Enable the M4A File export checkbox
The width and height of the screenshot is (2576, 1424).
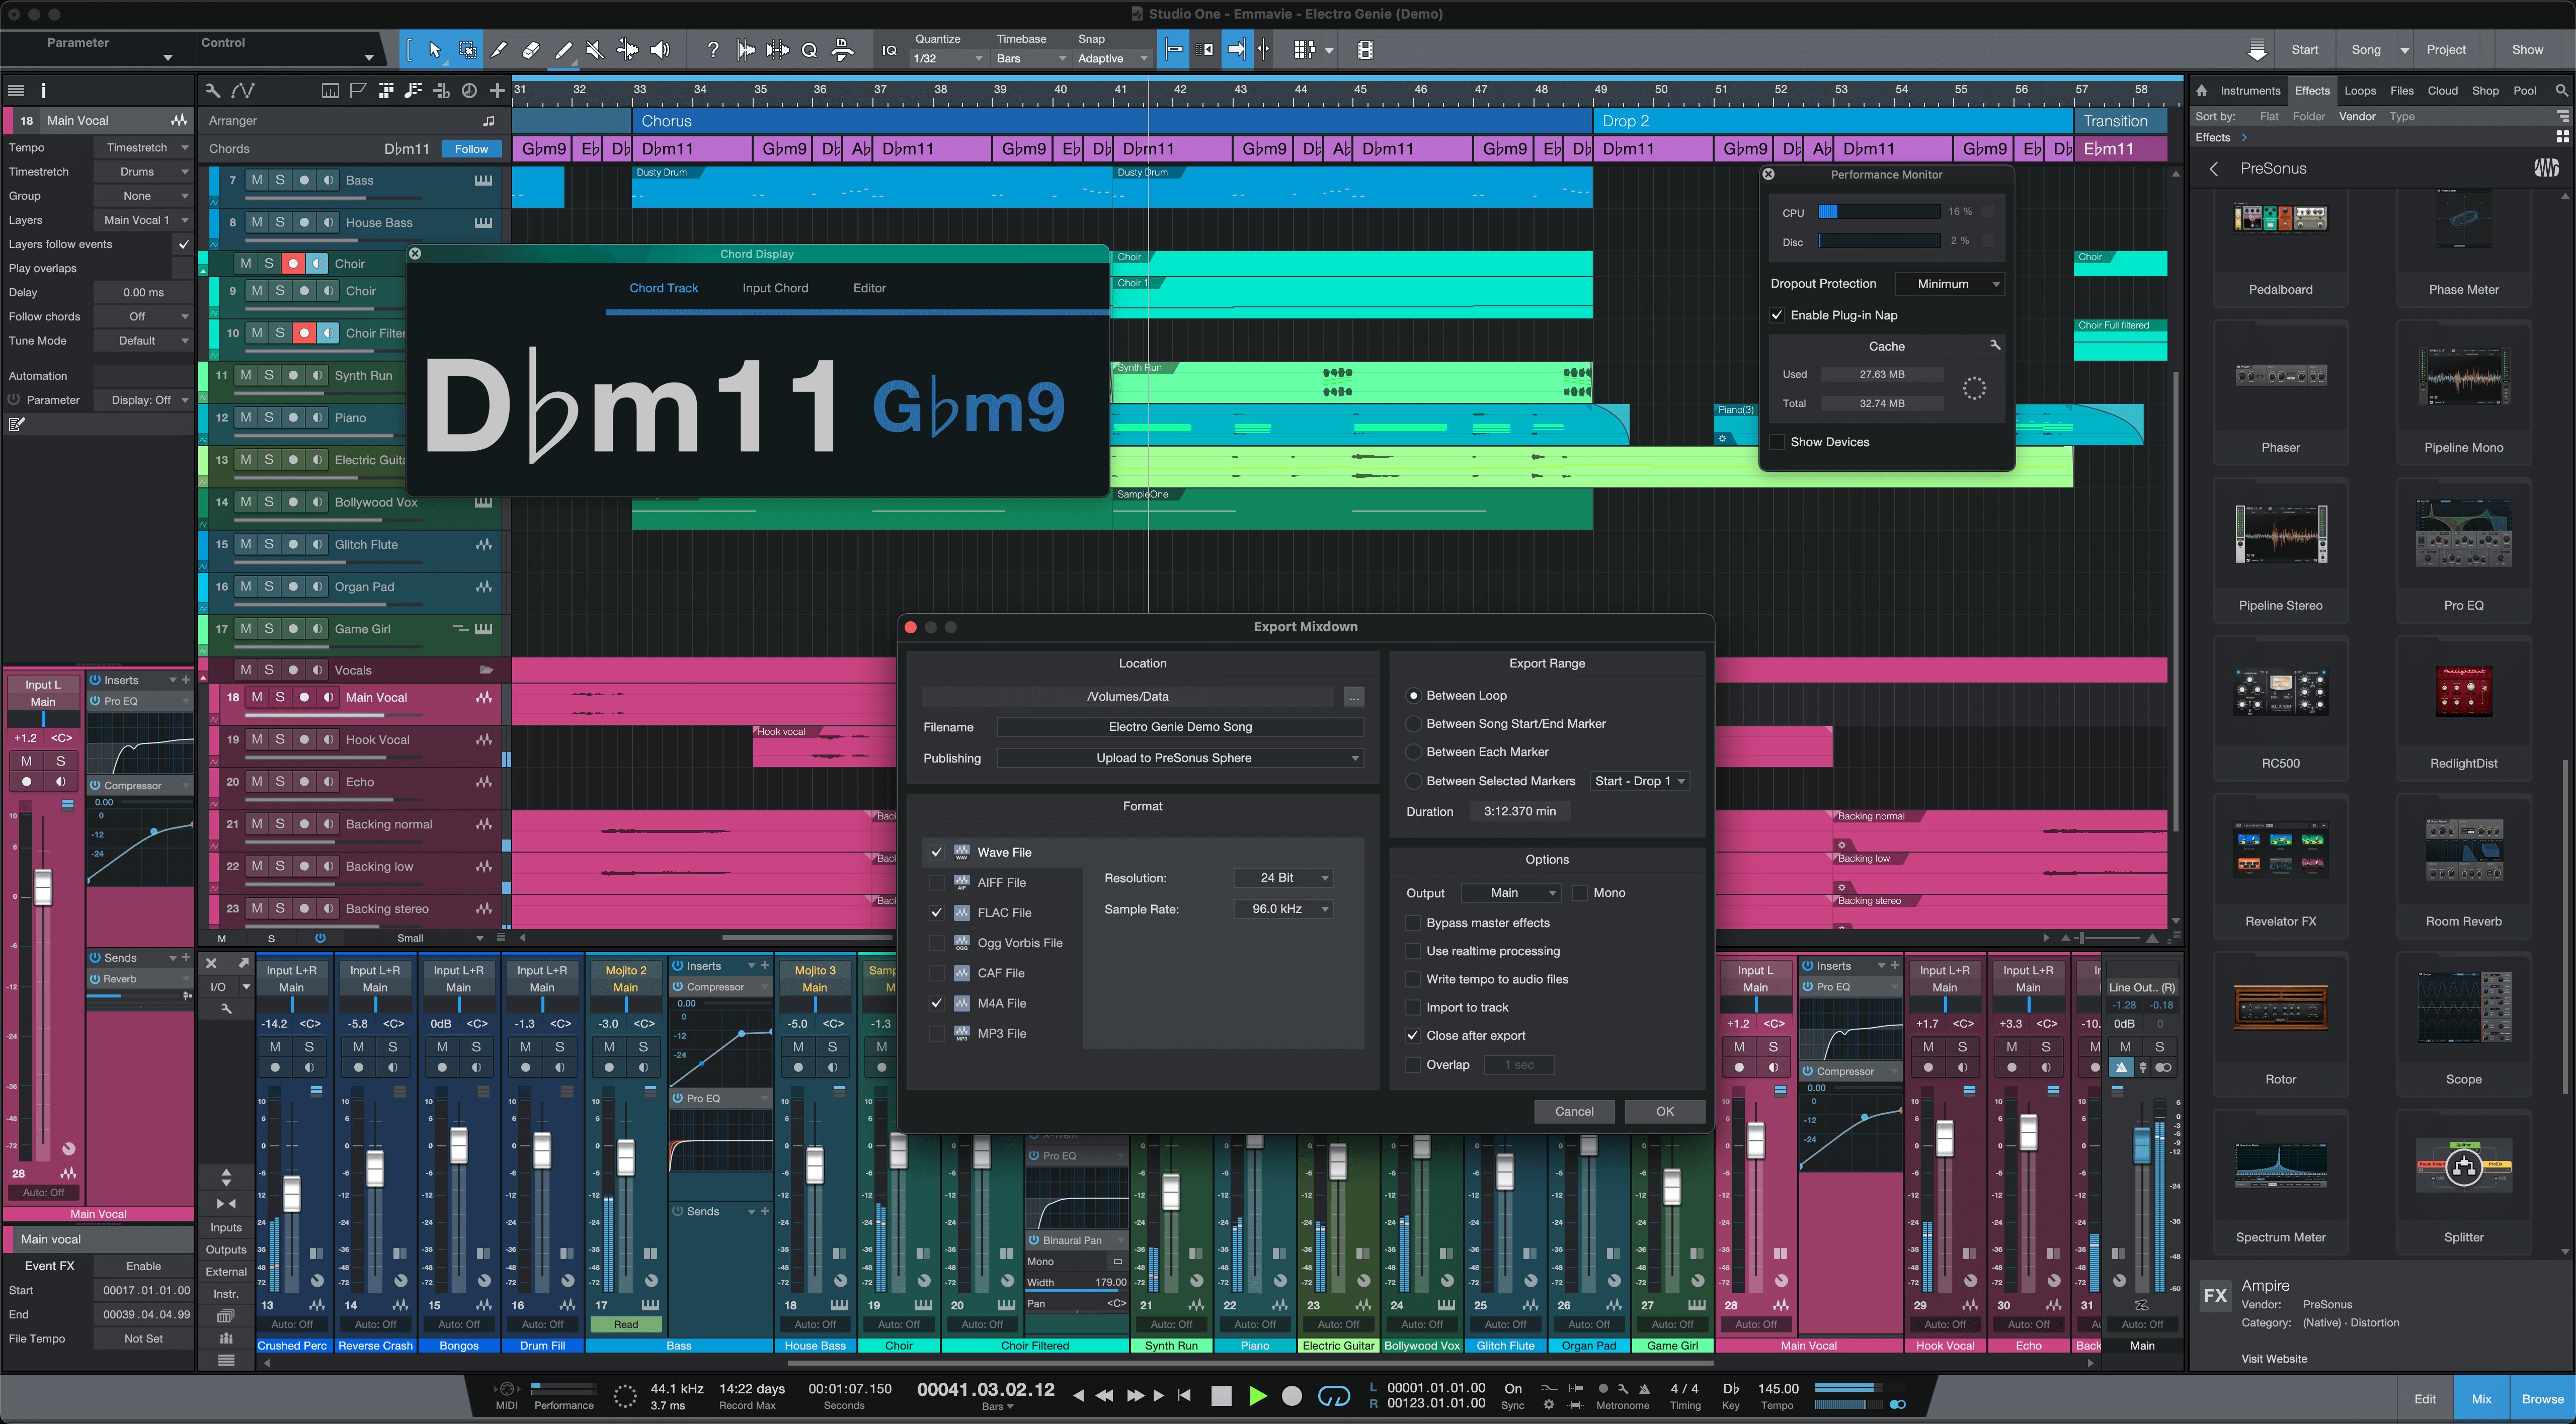(936, 1001)
